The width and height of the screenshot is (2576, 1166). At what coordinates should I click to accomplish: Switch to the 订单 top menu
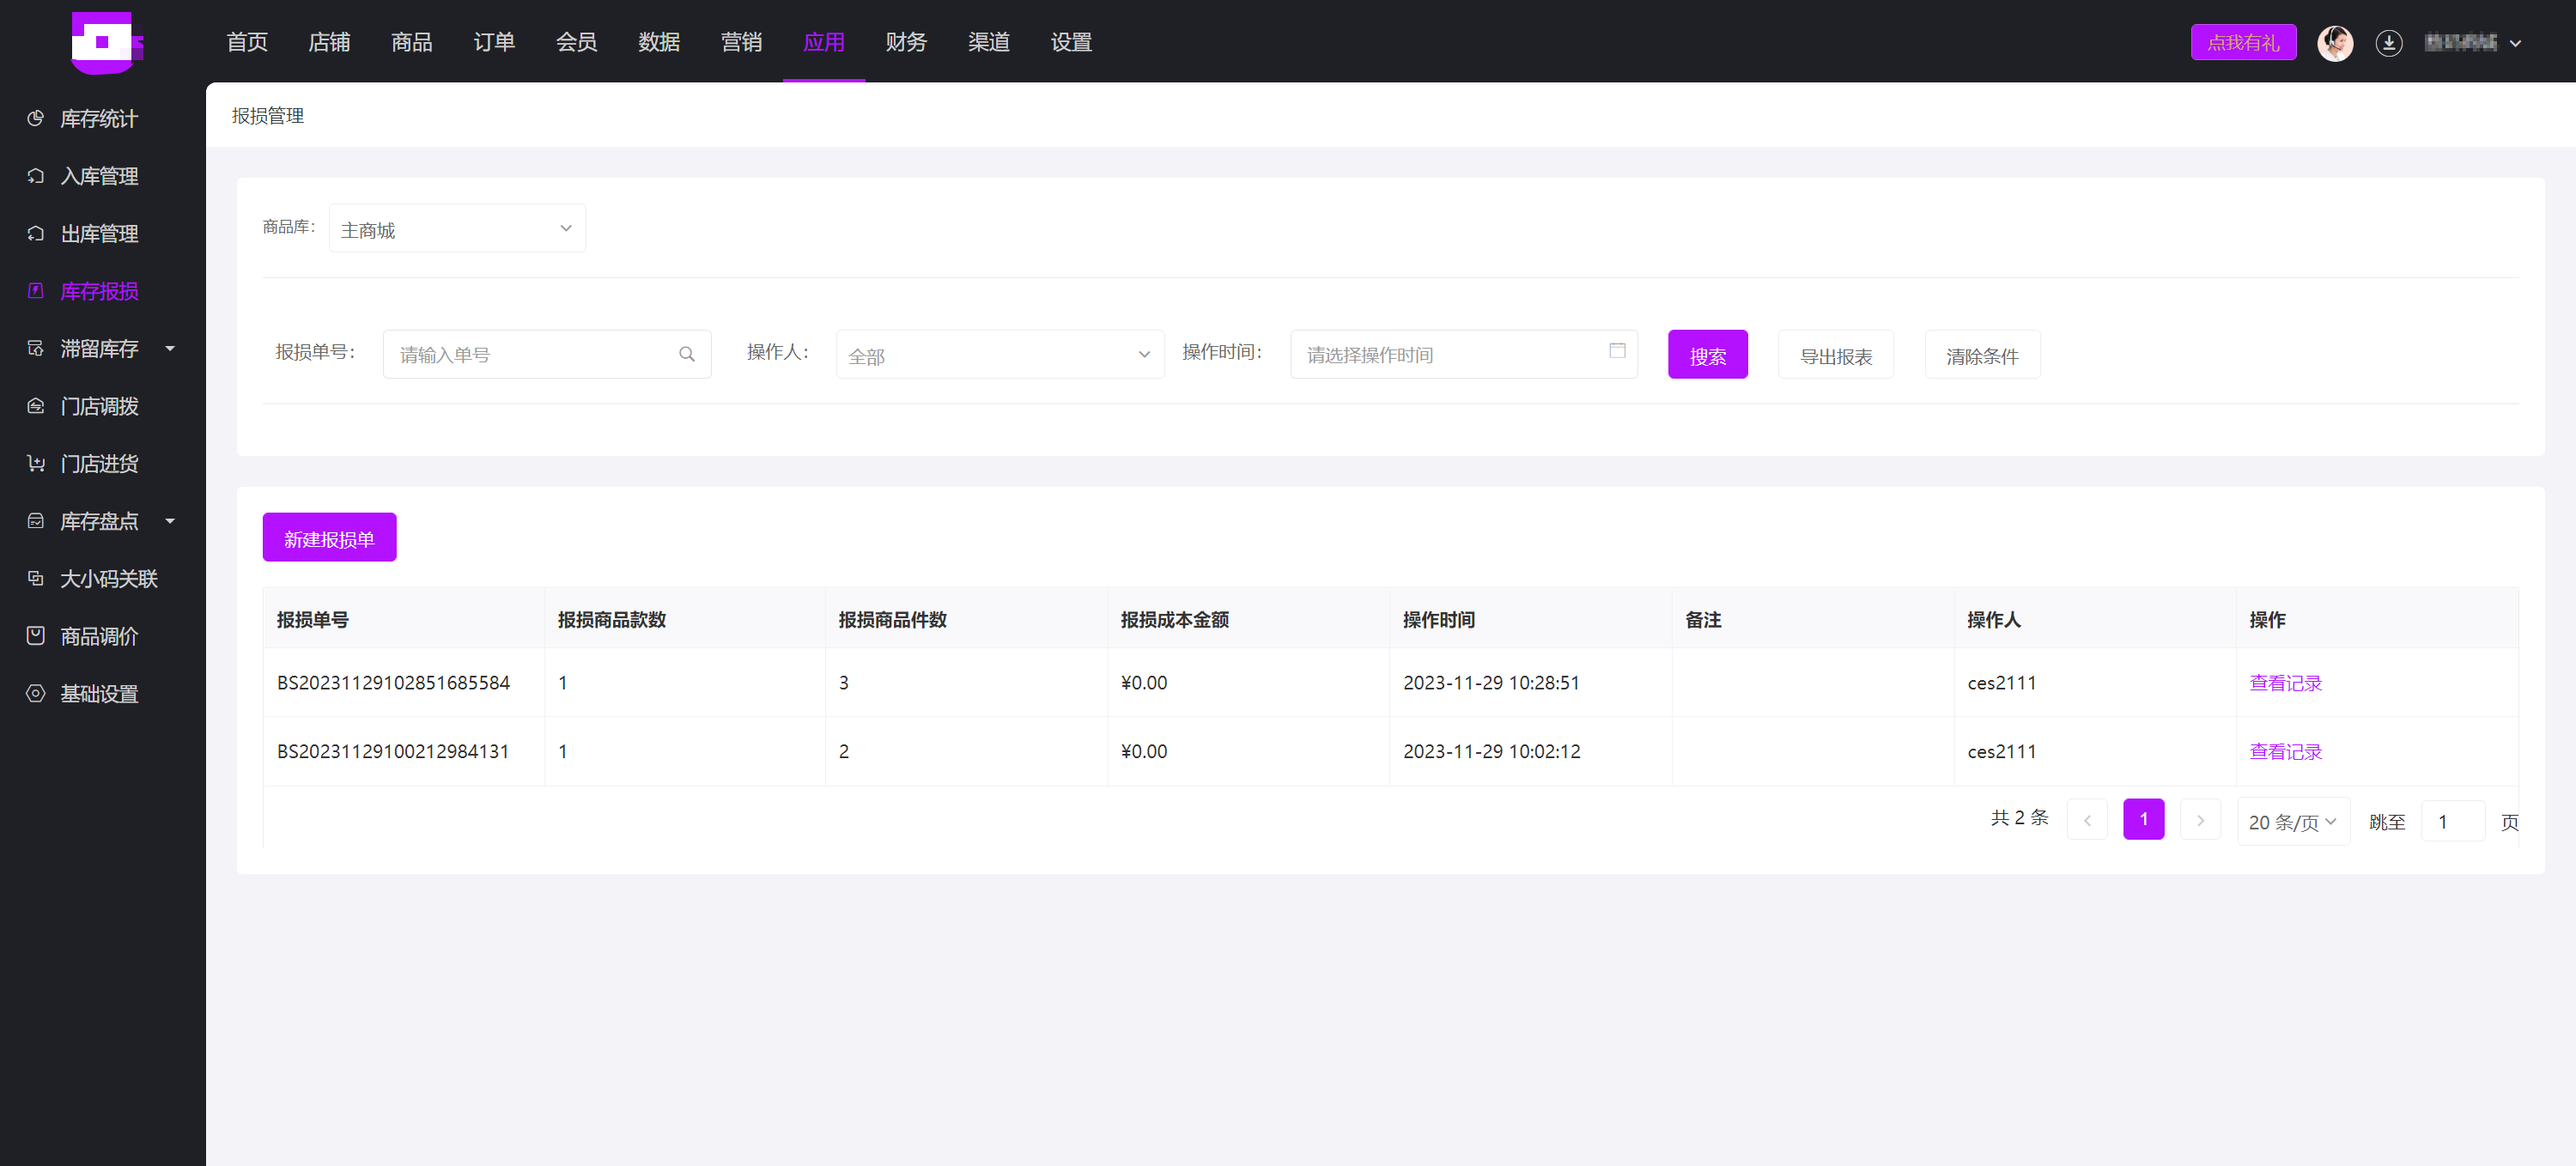click(x=493, y=42)
